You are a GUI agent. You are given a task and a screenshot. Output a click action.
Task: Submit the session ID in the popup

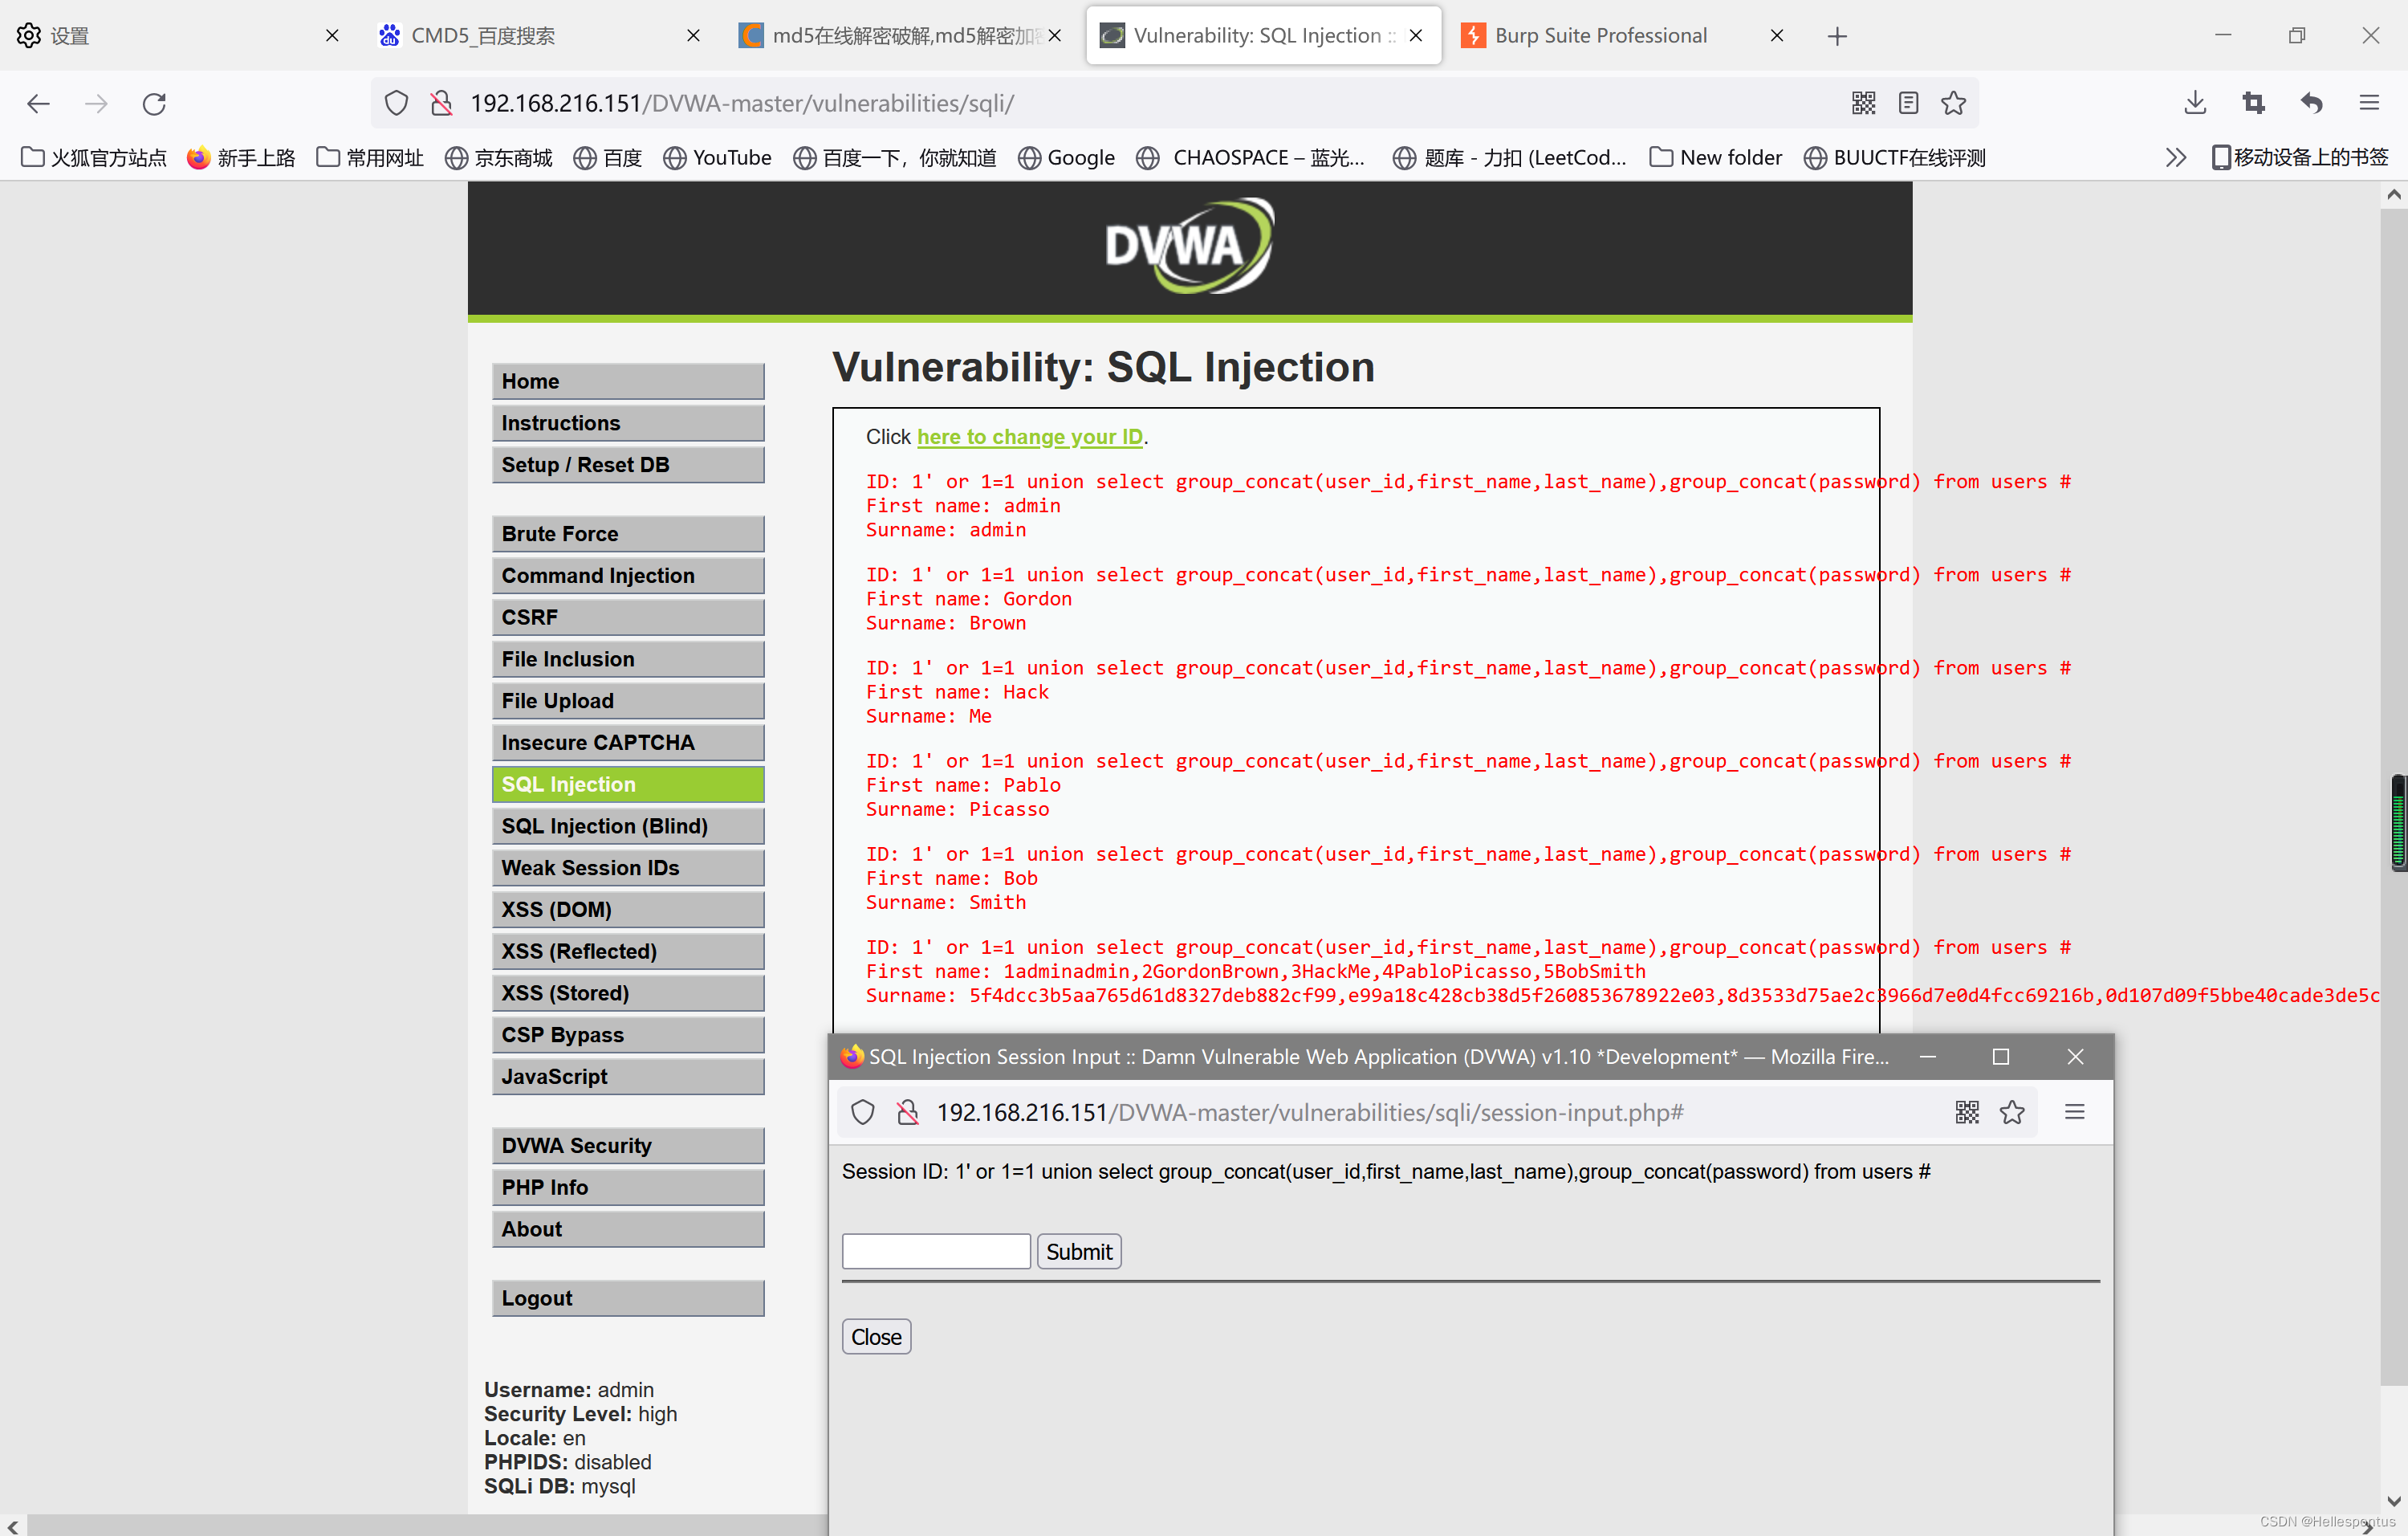coord(1079,1252)
